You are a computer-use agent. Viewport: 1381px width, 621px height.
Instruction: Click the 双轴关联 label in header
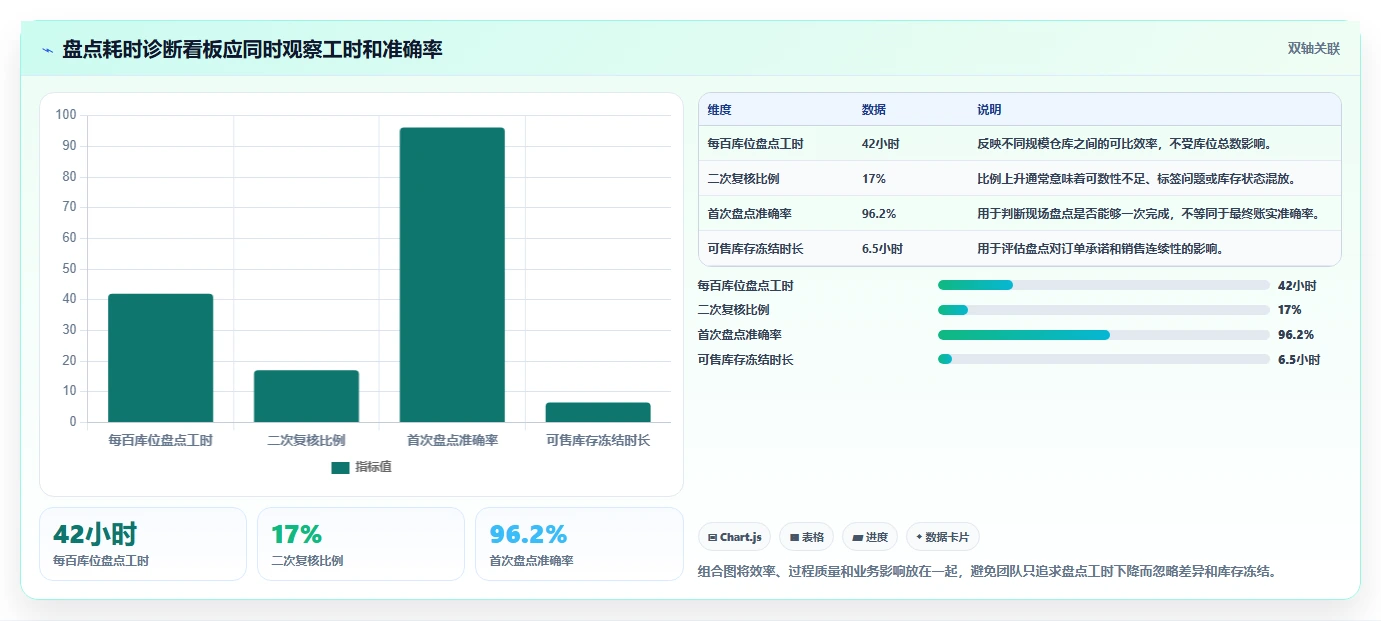pos(1313,49)
